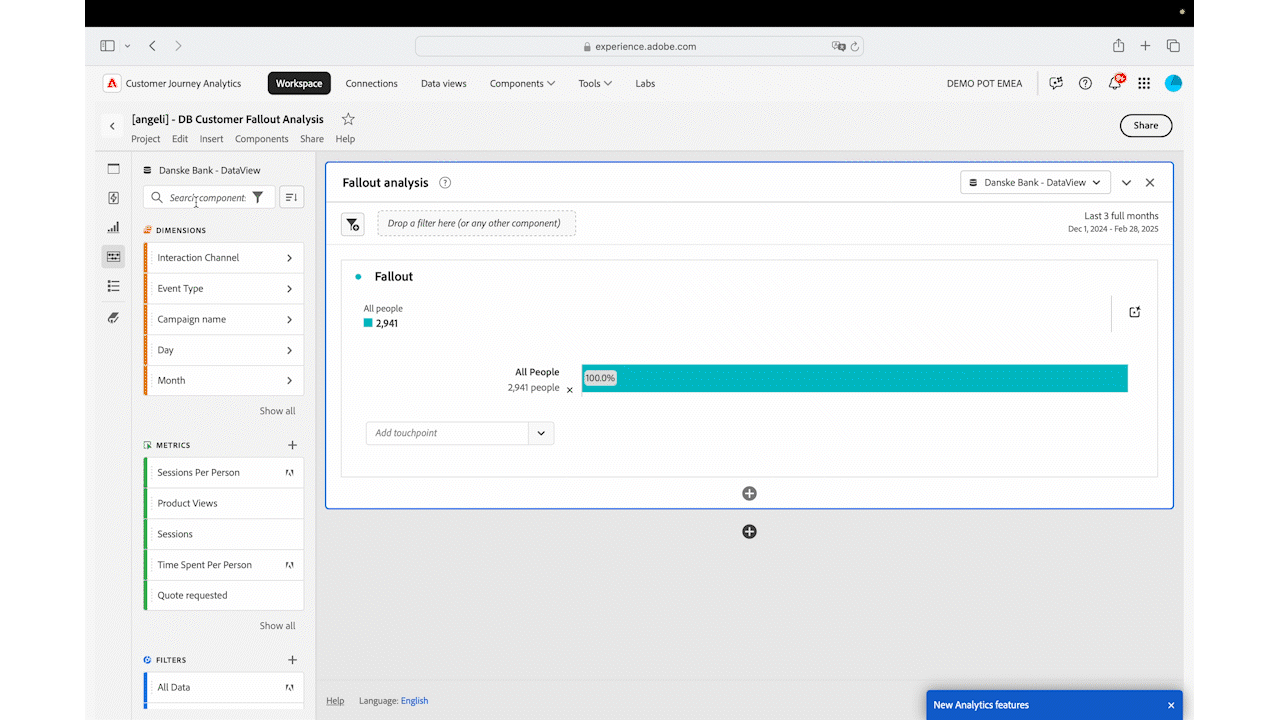Open the Project menu
This screenshot has height=720, width=1280.
[146, 139]
